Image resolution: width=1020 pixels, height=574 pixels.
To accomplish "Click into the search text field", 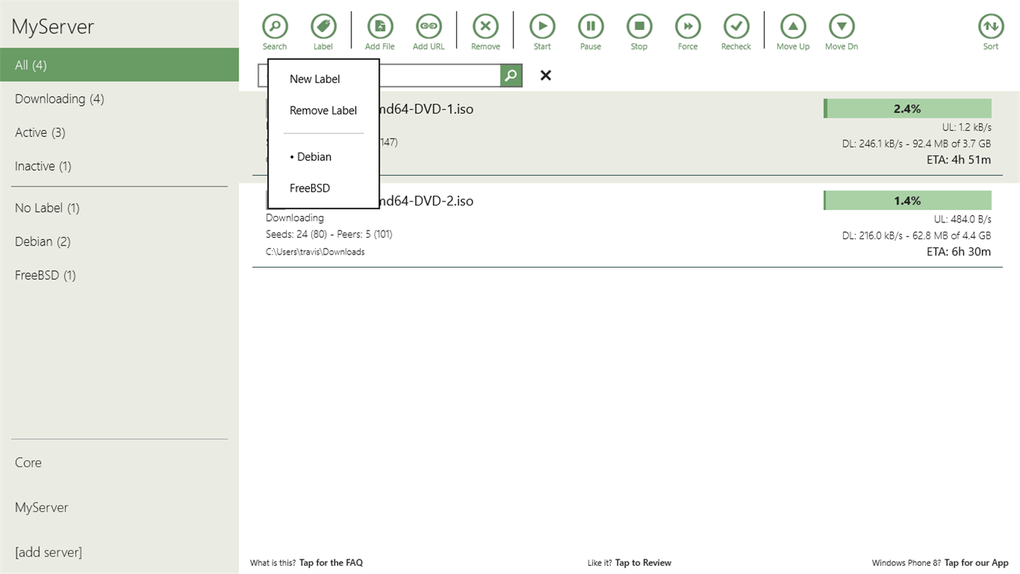I will tap(440, 75).
